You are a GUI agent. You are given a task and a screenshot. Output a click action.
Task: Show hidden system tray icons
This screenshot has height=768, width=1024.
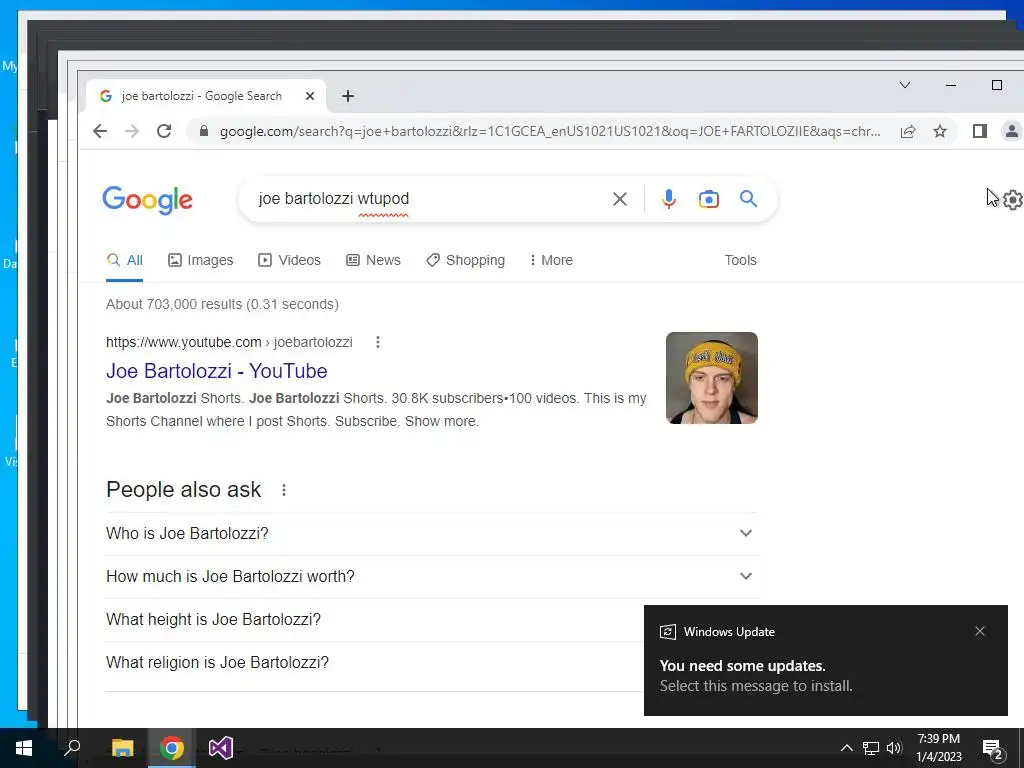click(846, 748)
